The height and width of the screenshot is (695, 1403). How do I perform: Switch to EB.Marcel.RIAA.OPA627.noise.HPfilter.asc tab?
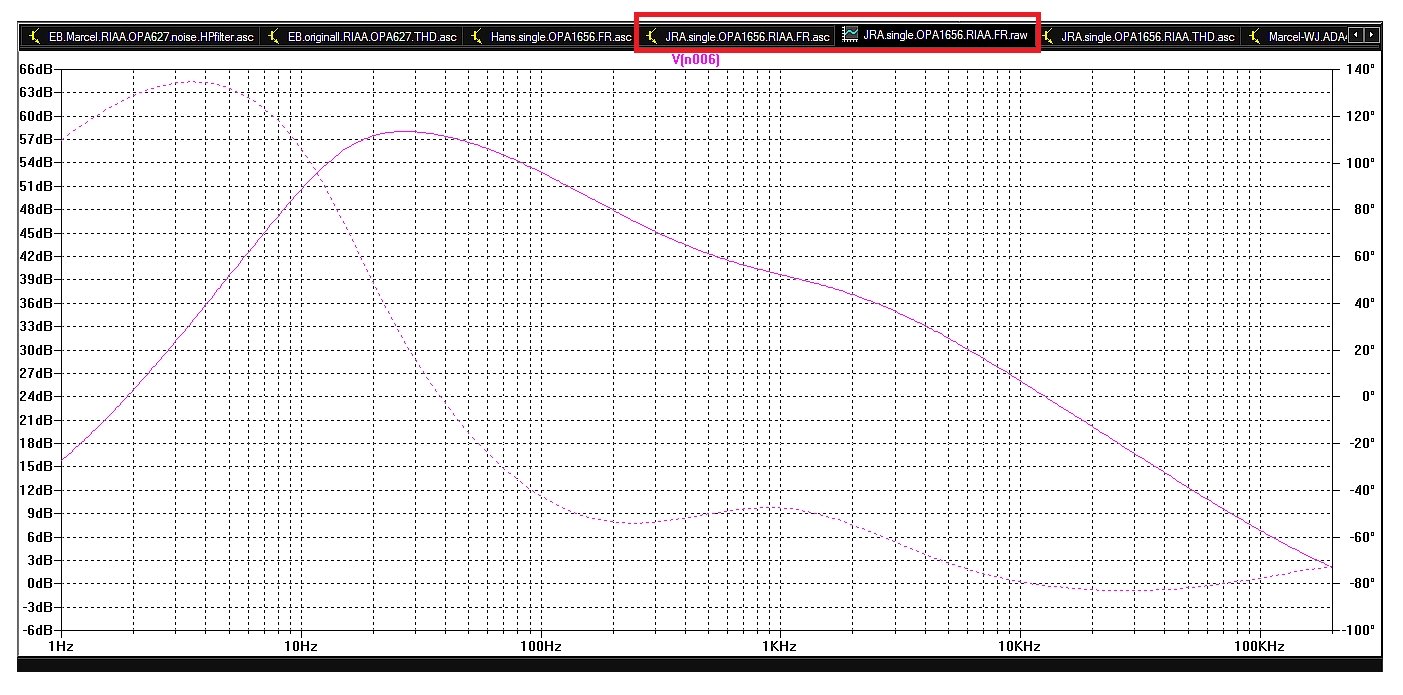[x=140, y=37]
